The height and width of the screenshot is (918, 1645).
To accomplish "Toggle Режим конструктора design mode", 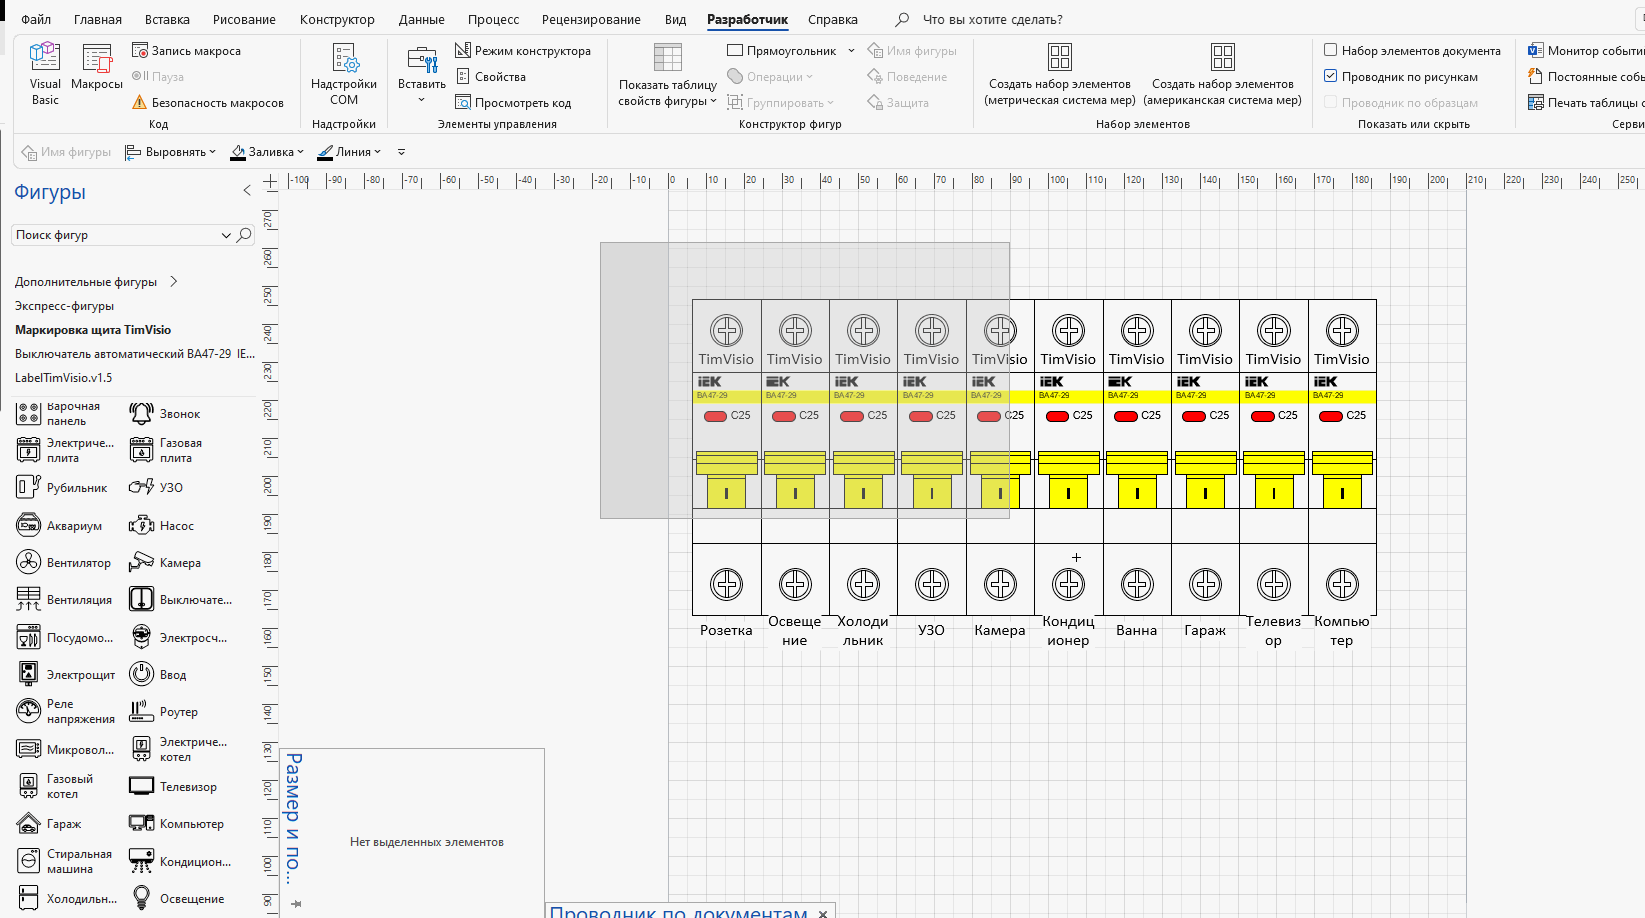I will click(523, 51).
